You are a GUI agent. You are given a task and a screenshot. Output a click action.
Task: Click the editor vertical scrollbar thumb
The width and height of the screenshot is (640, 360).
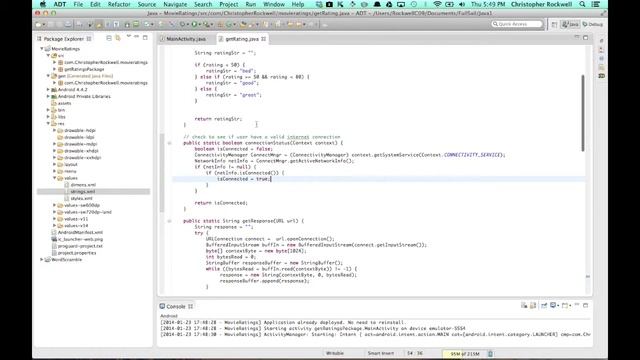click(x=583, y=113)
